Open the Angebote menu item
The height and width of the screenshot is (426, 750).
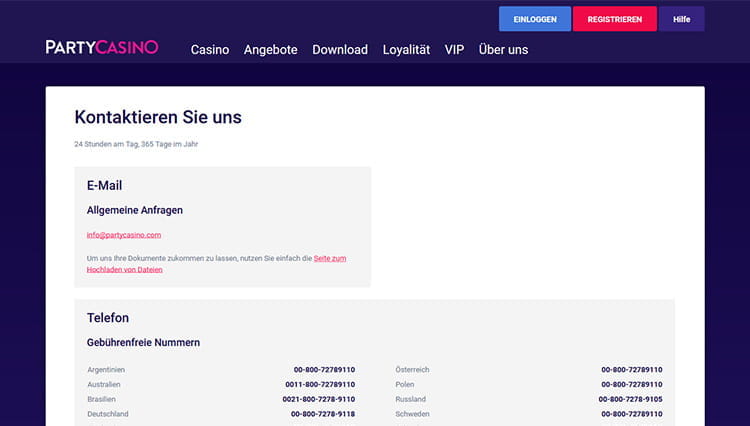coord(271,50)
